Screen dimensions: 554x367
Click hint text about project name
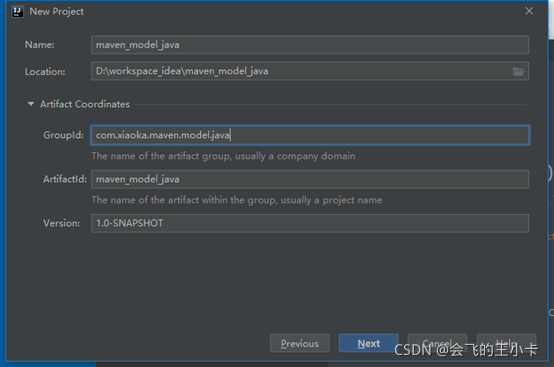237,200
